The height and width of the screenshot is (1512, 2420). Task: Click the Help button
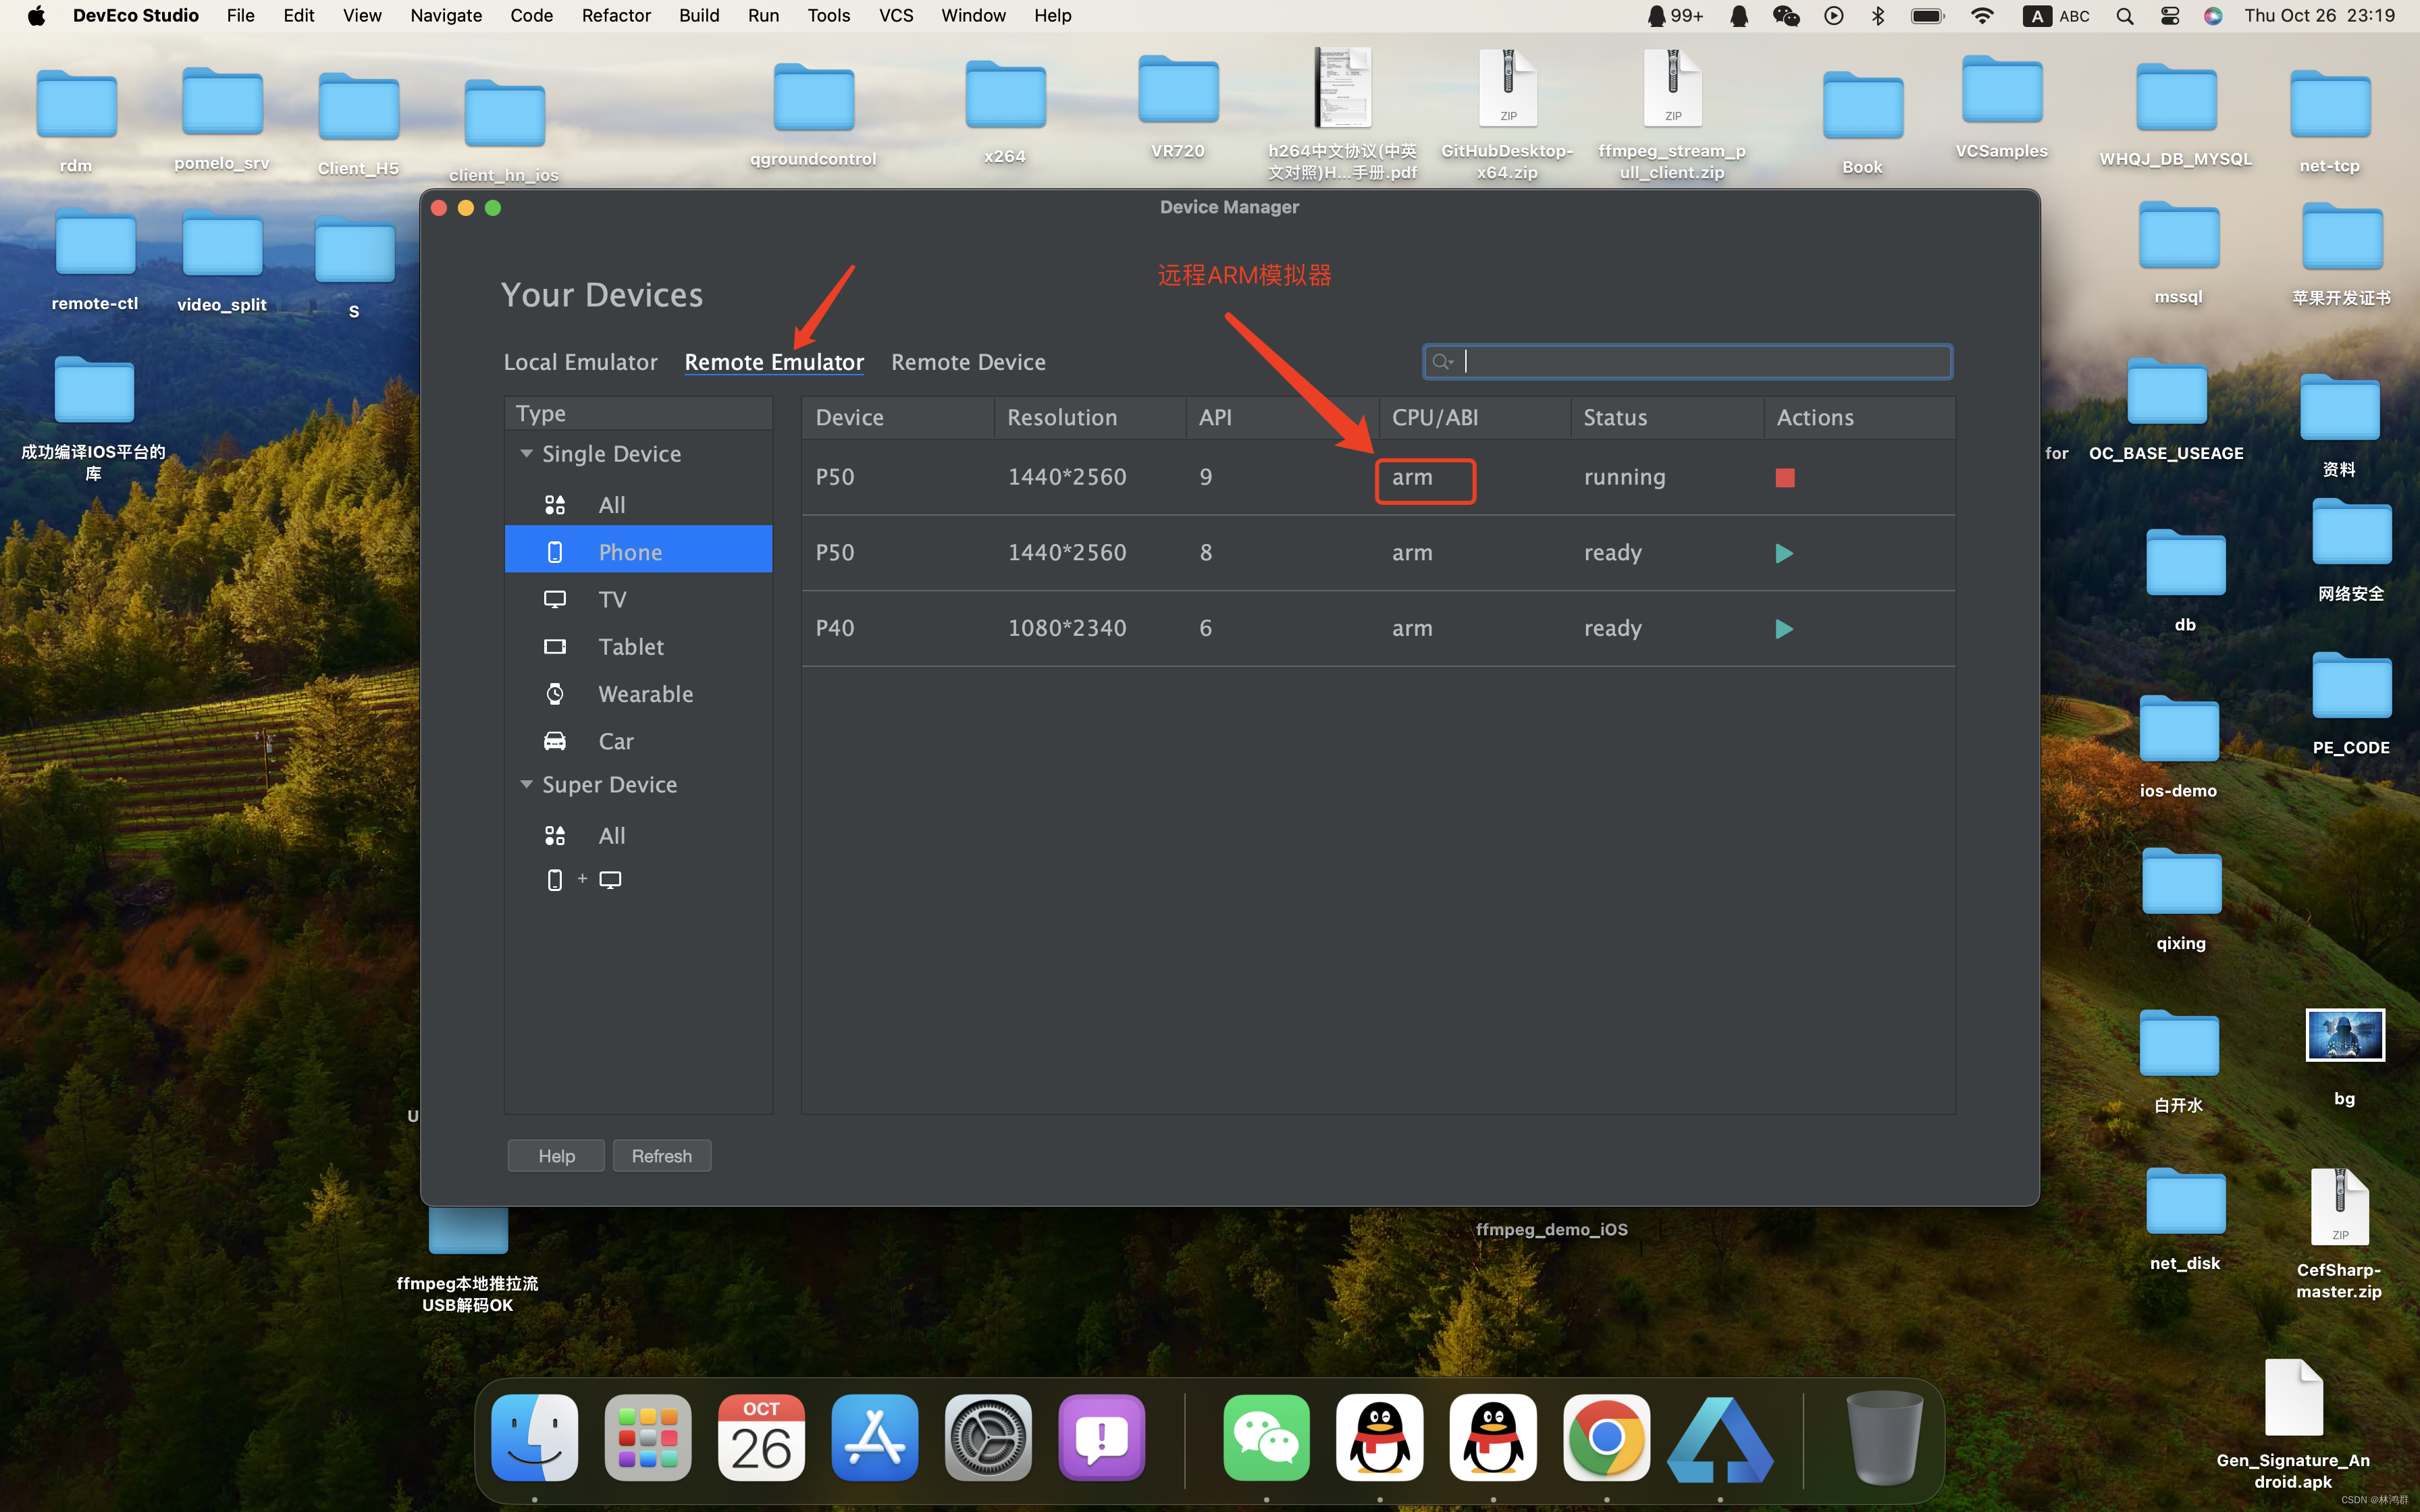(x=556, y=1156)
